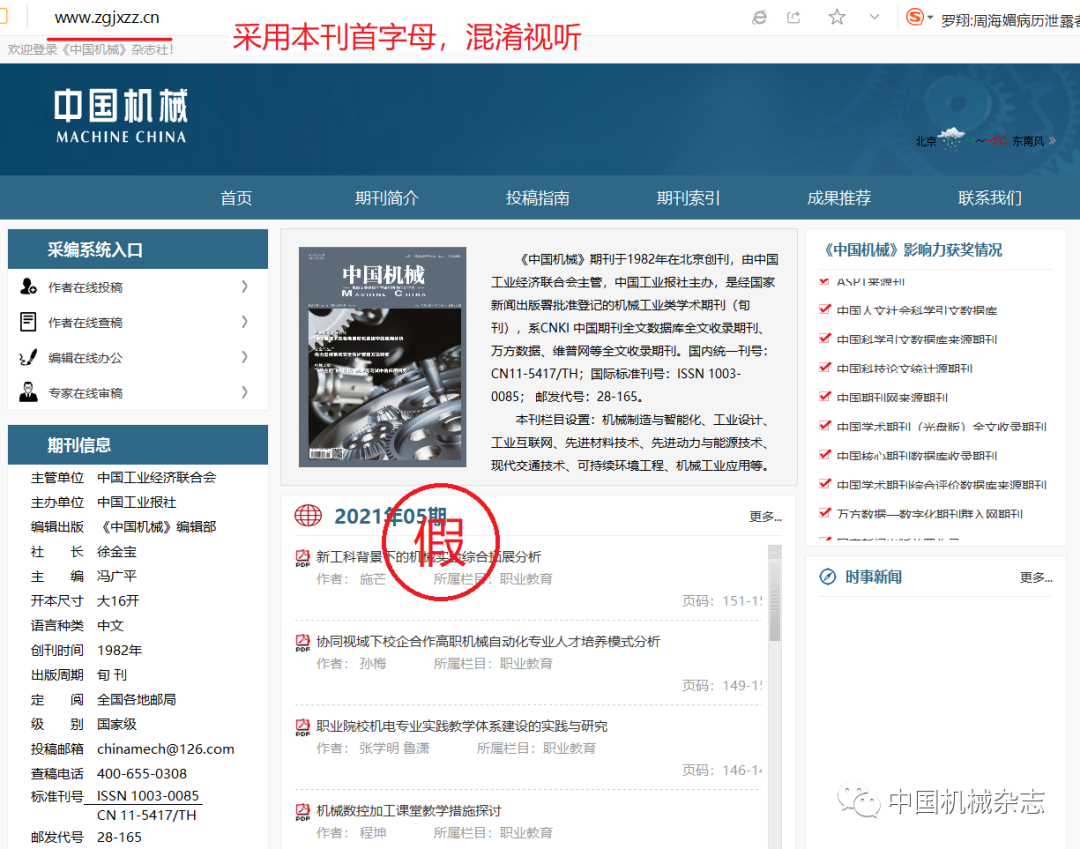Click the compass icon beside 时事新闻
The width and height of the screenshot is (1080, 849).
827,577
